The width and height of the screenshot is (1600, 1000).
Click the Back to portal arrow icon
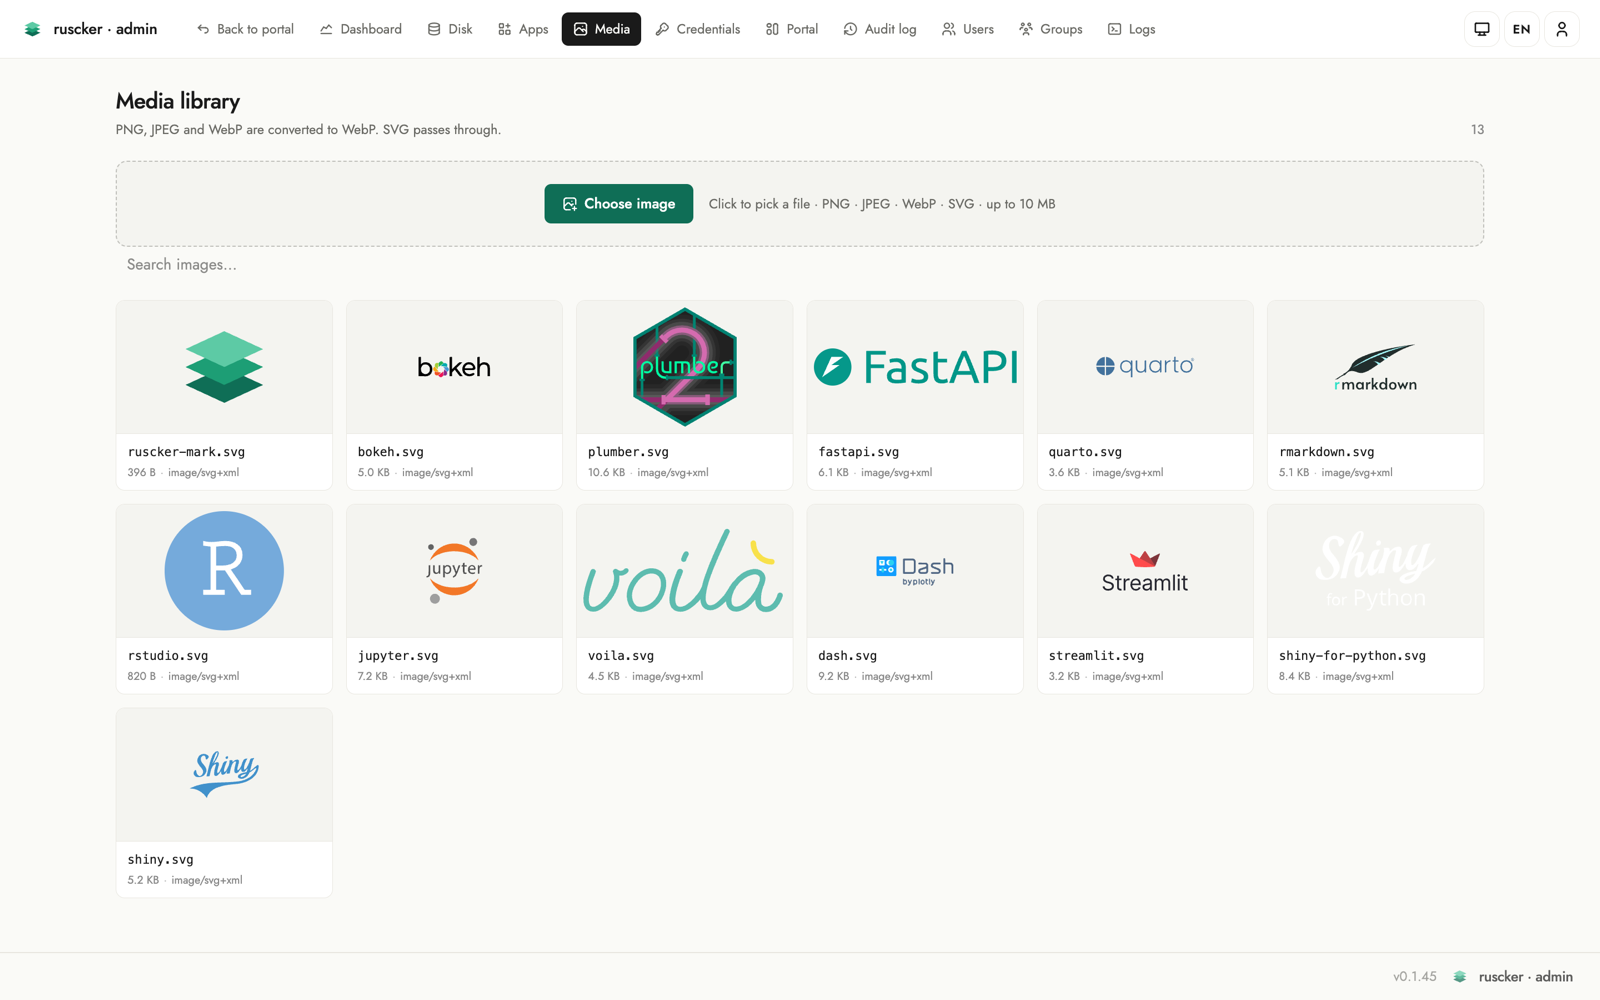click(x=203, y=29)
